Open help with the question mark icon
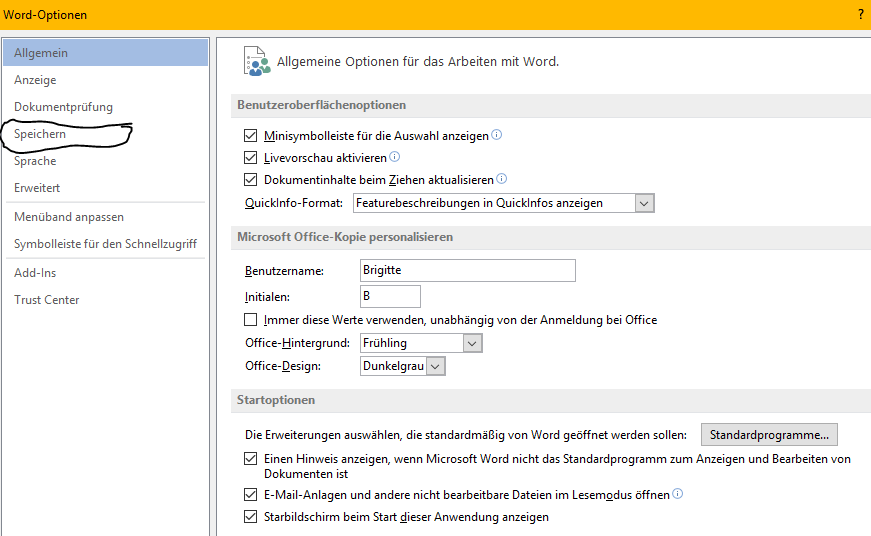Viewport: 871px width, 536px height. (x=861, y=15)
